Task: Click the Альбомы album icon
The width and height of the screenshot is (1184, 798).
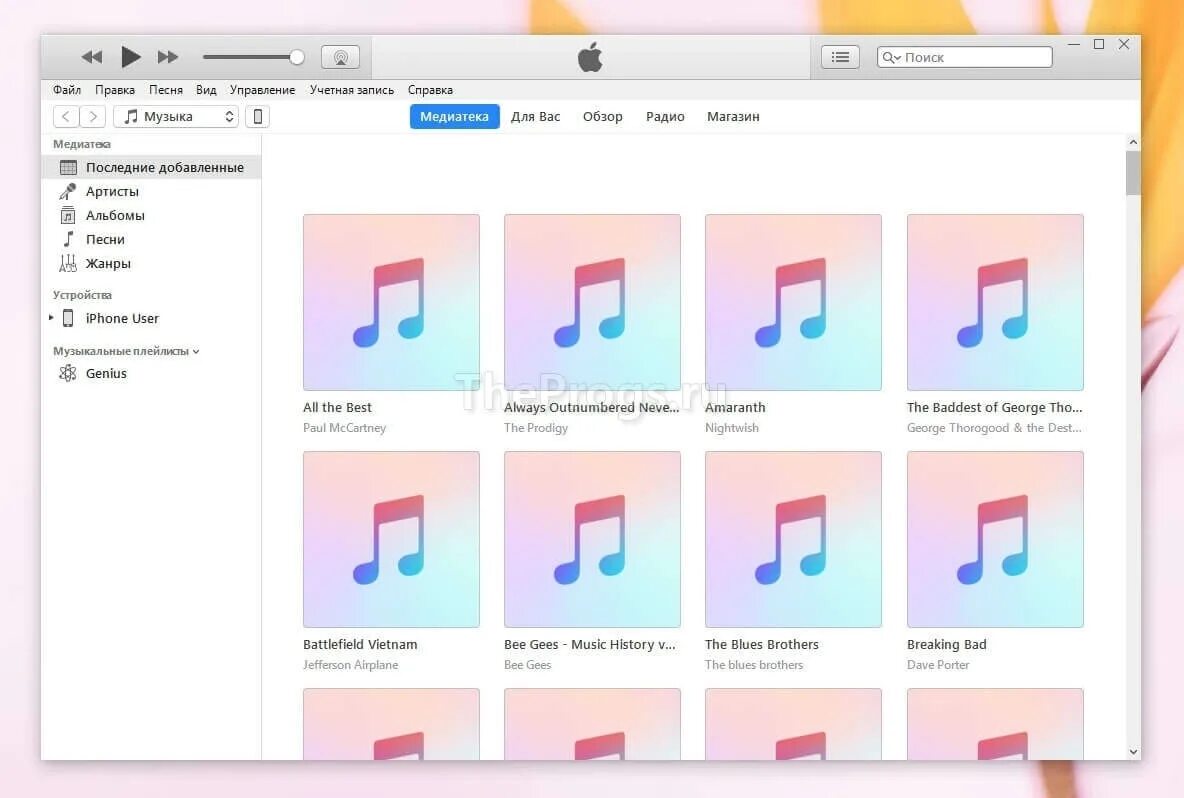Action: pos(68,215)
